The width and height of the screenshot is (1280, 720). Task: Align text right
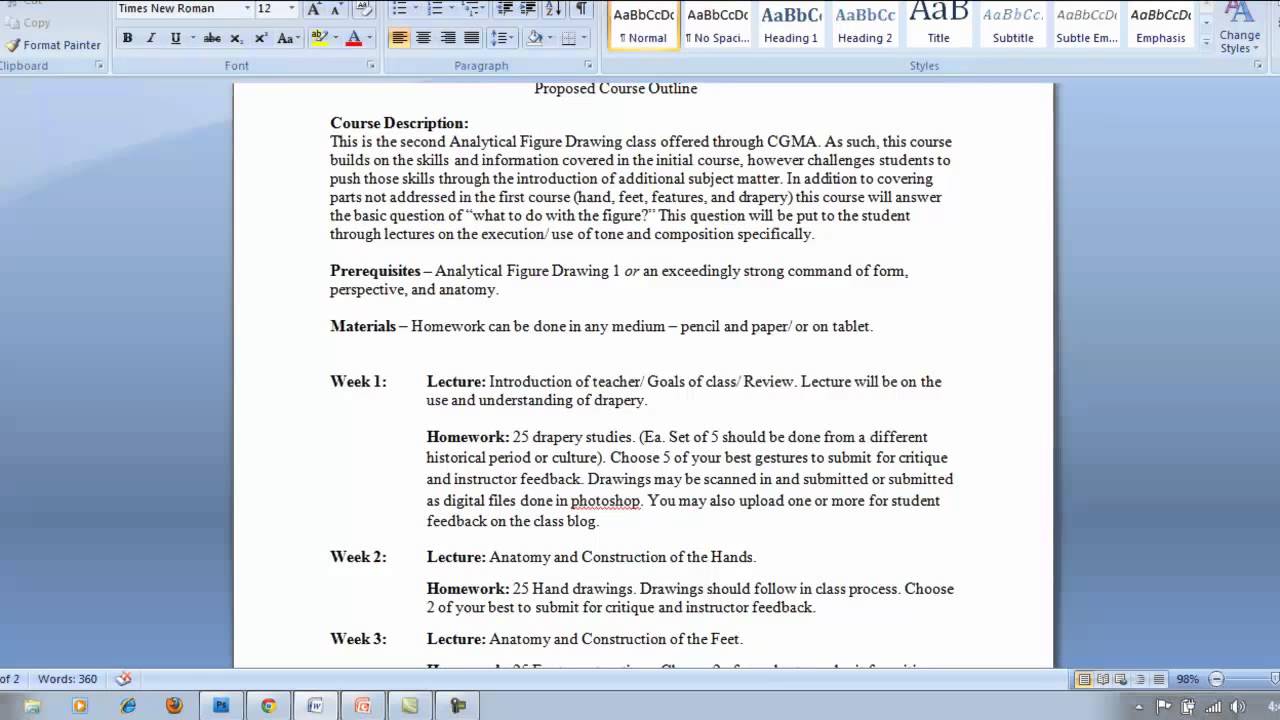(447, 38)
